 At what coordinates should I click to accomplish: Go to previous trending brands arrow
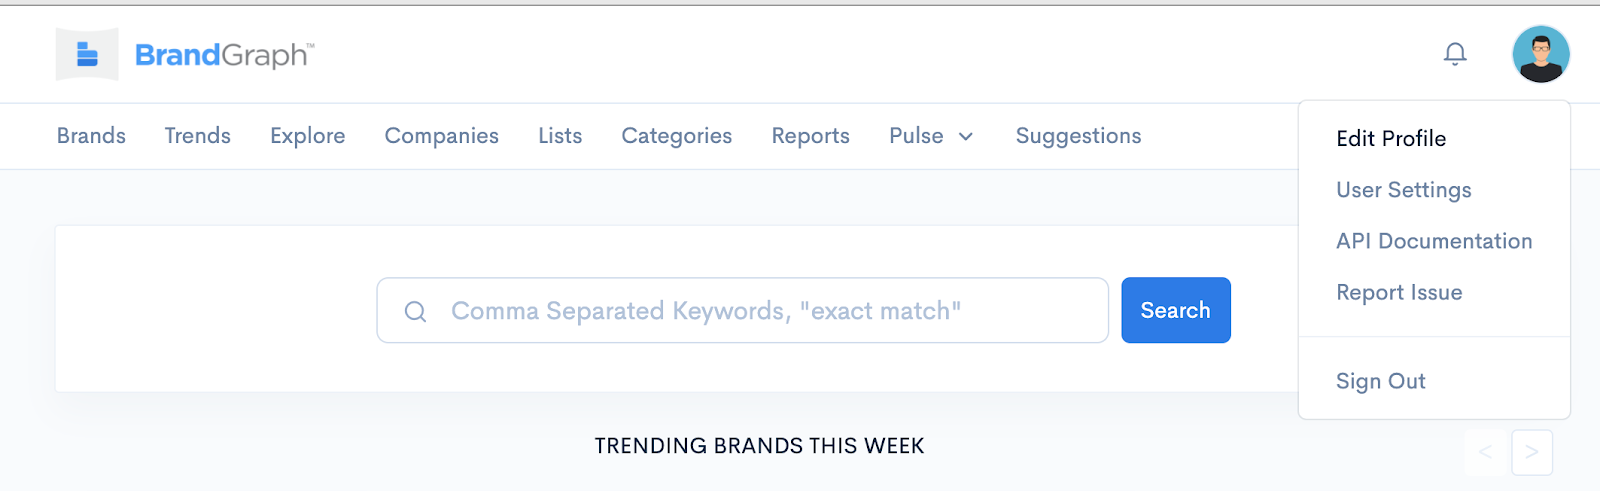1486,452
